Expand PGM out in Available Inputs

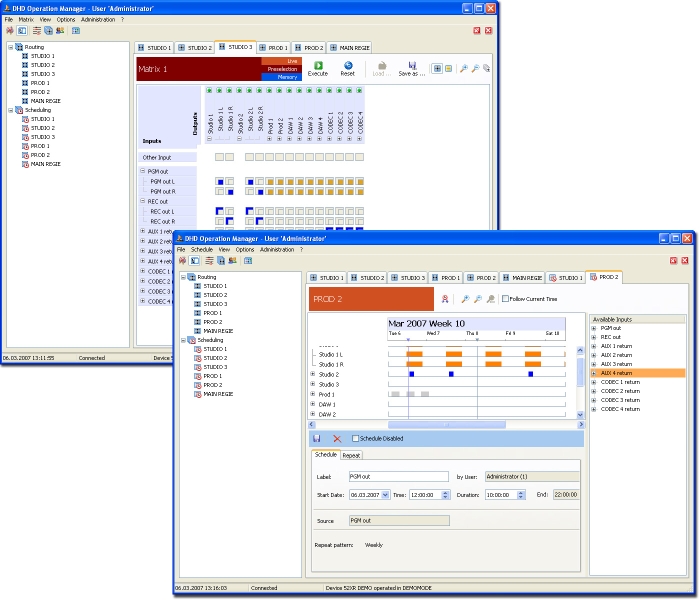click(594, 328)
